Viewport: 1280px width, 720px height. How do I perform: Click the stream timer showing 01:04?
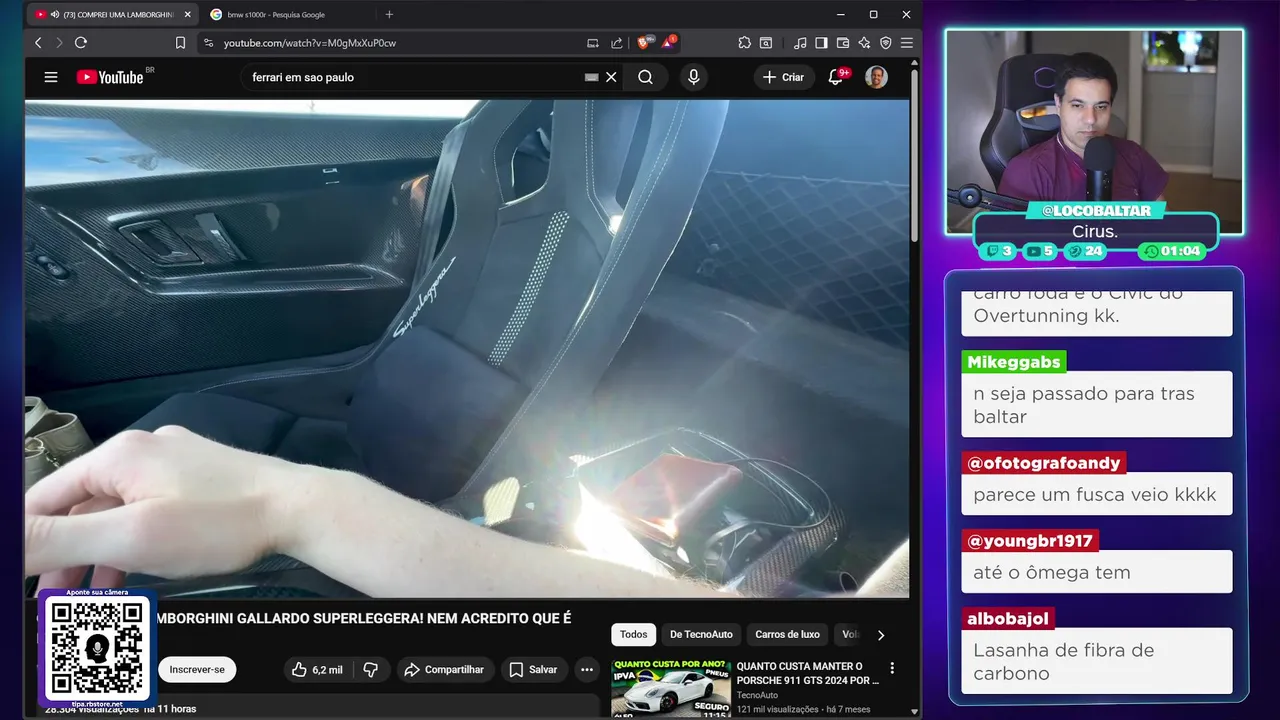[x=1172, y=251]
